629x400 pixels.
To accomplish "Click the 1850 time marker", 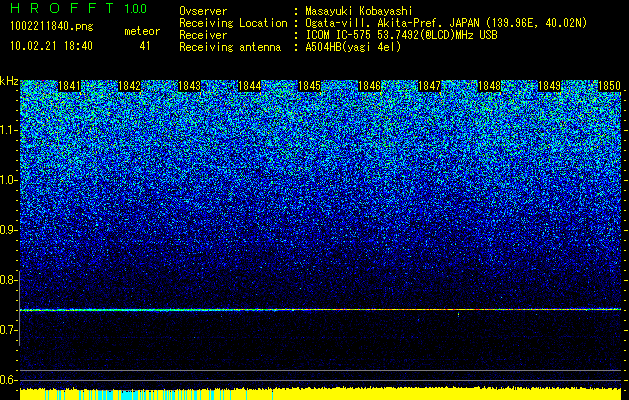I will 609,86.
